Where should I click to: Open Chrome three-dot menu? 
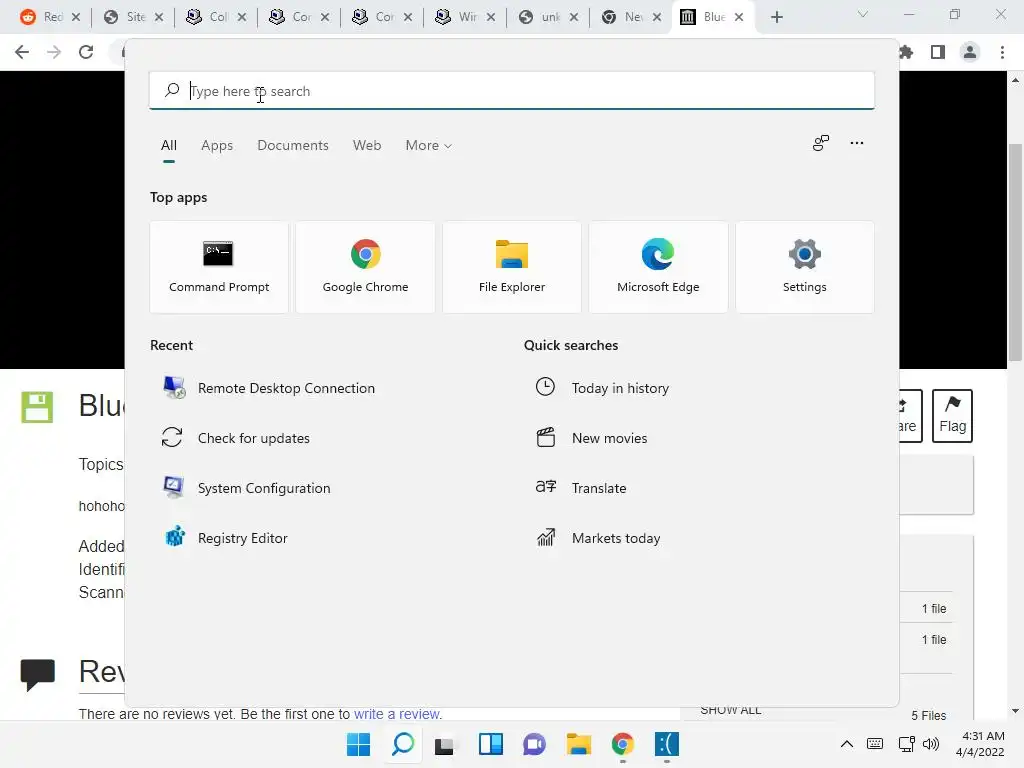(x=1002, y=52)
